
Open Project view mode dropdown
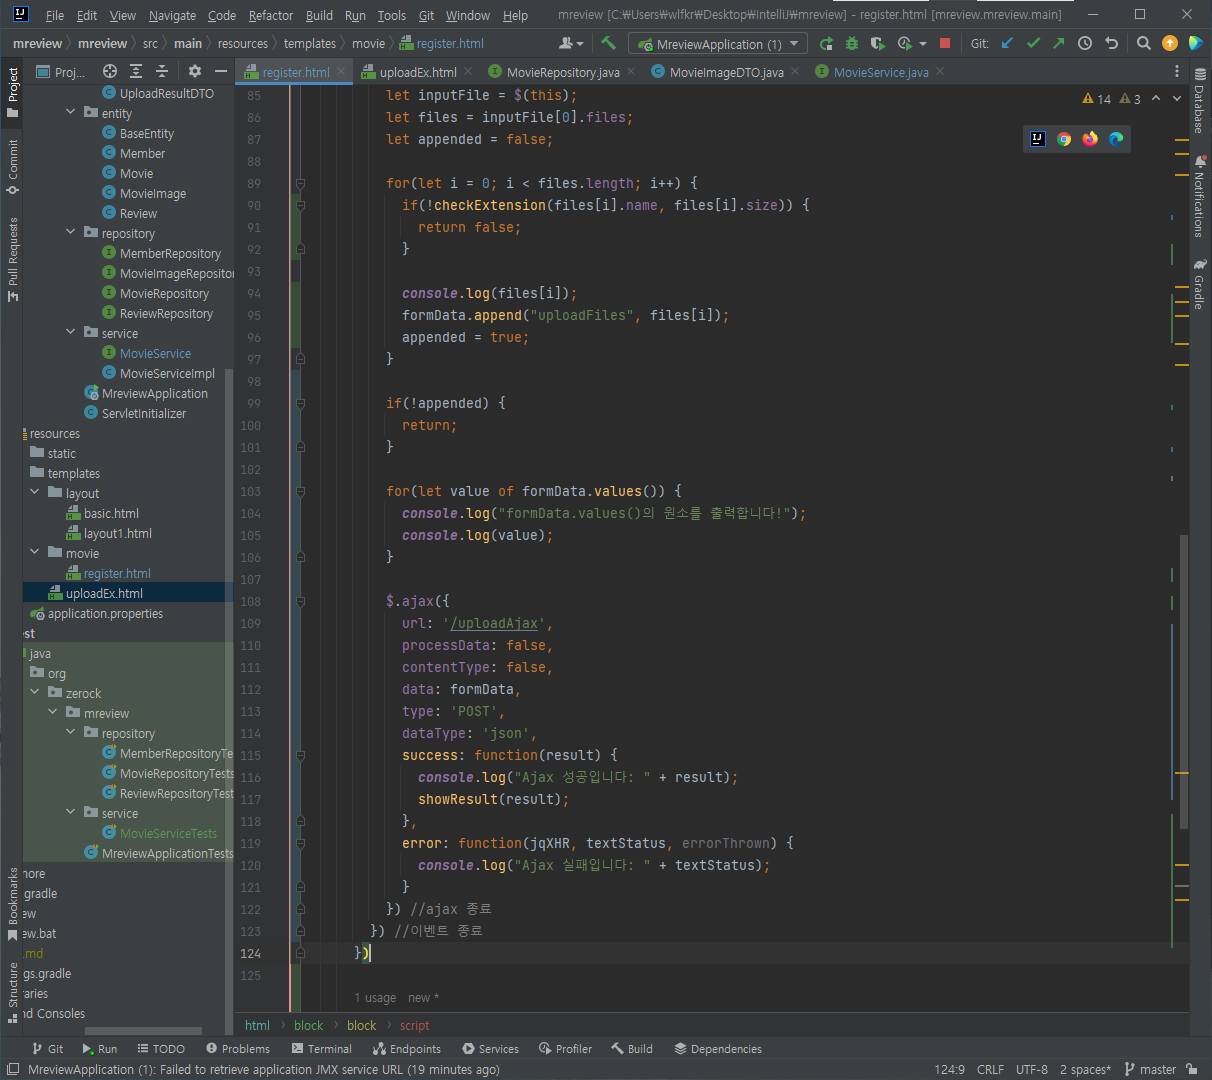[61, 72]
